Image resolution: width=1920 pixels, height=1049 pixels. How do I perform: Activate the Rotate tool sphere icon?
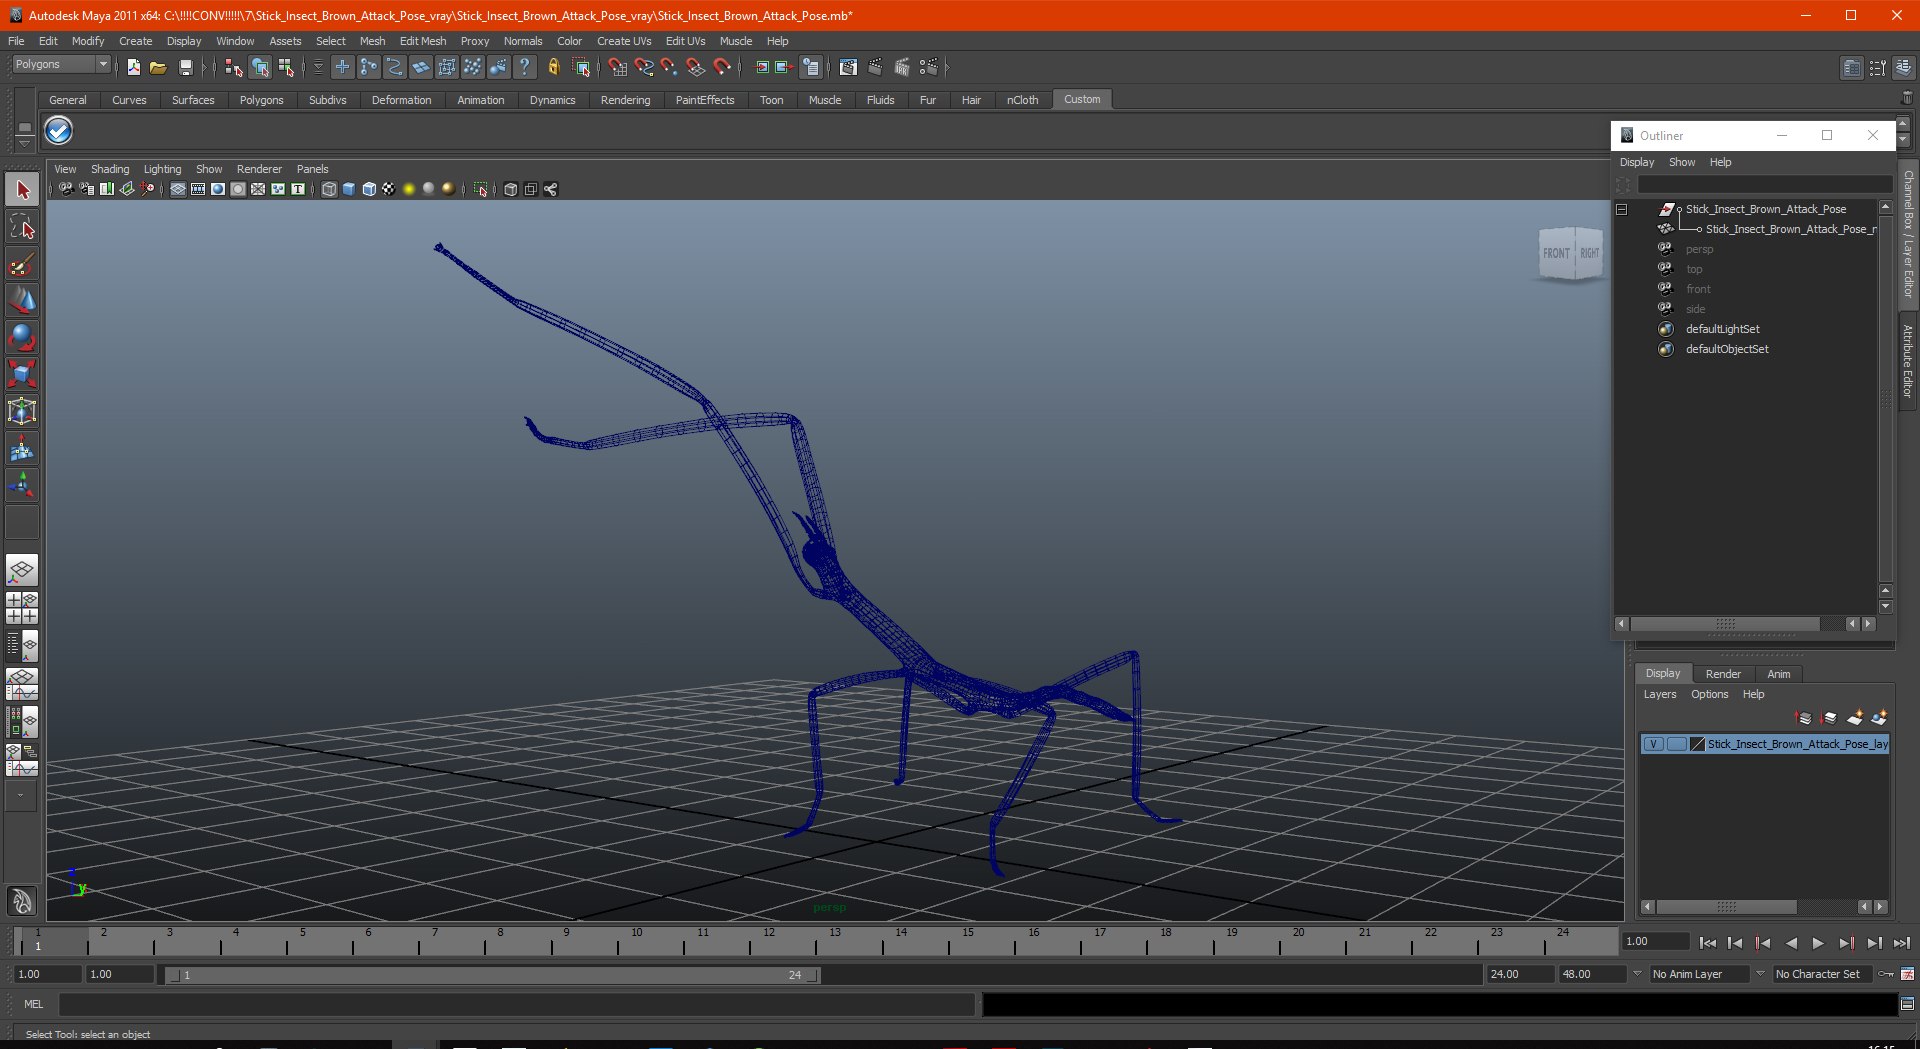pos(22,338)
